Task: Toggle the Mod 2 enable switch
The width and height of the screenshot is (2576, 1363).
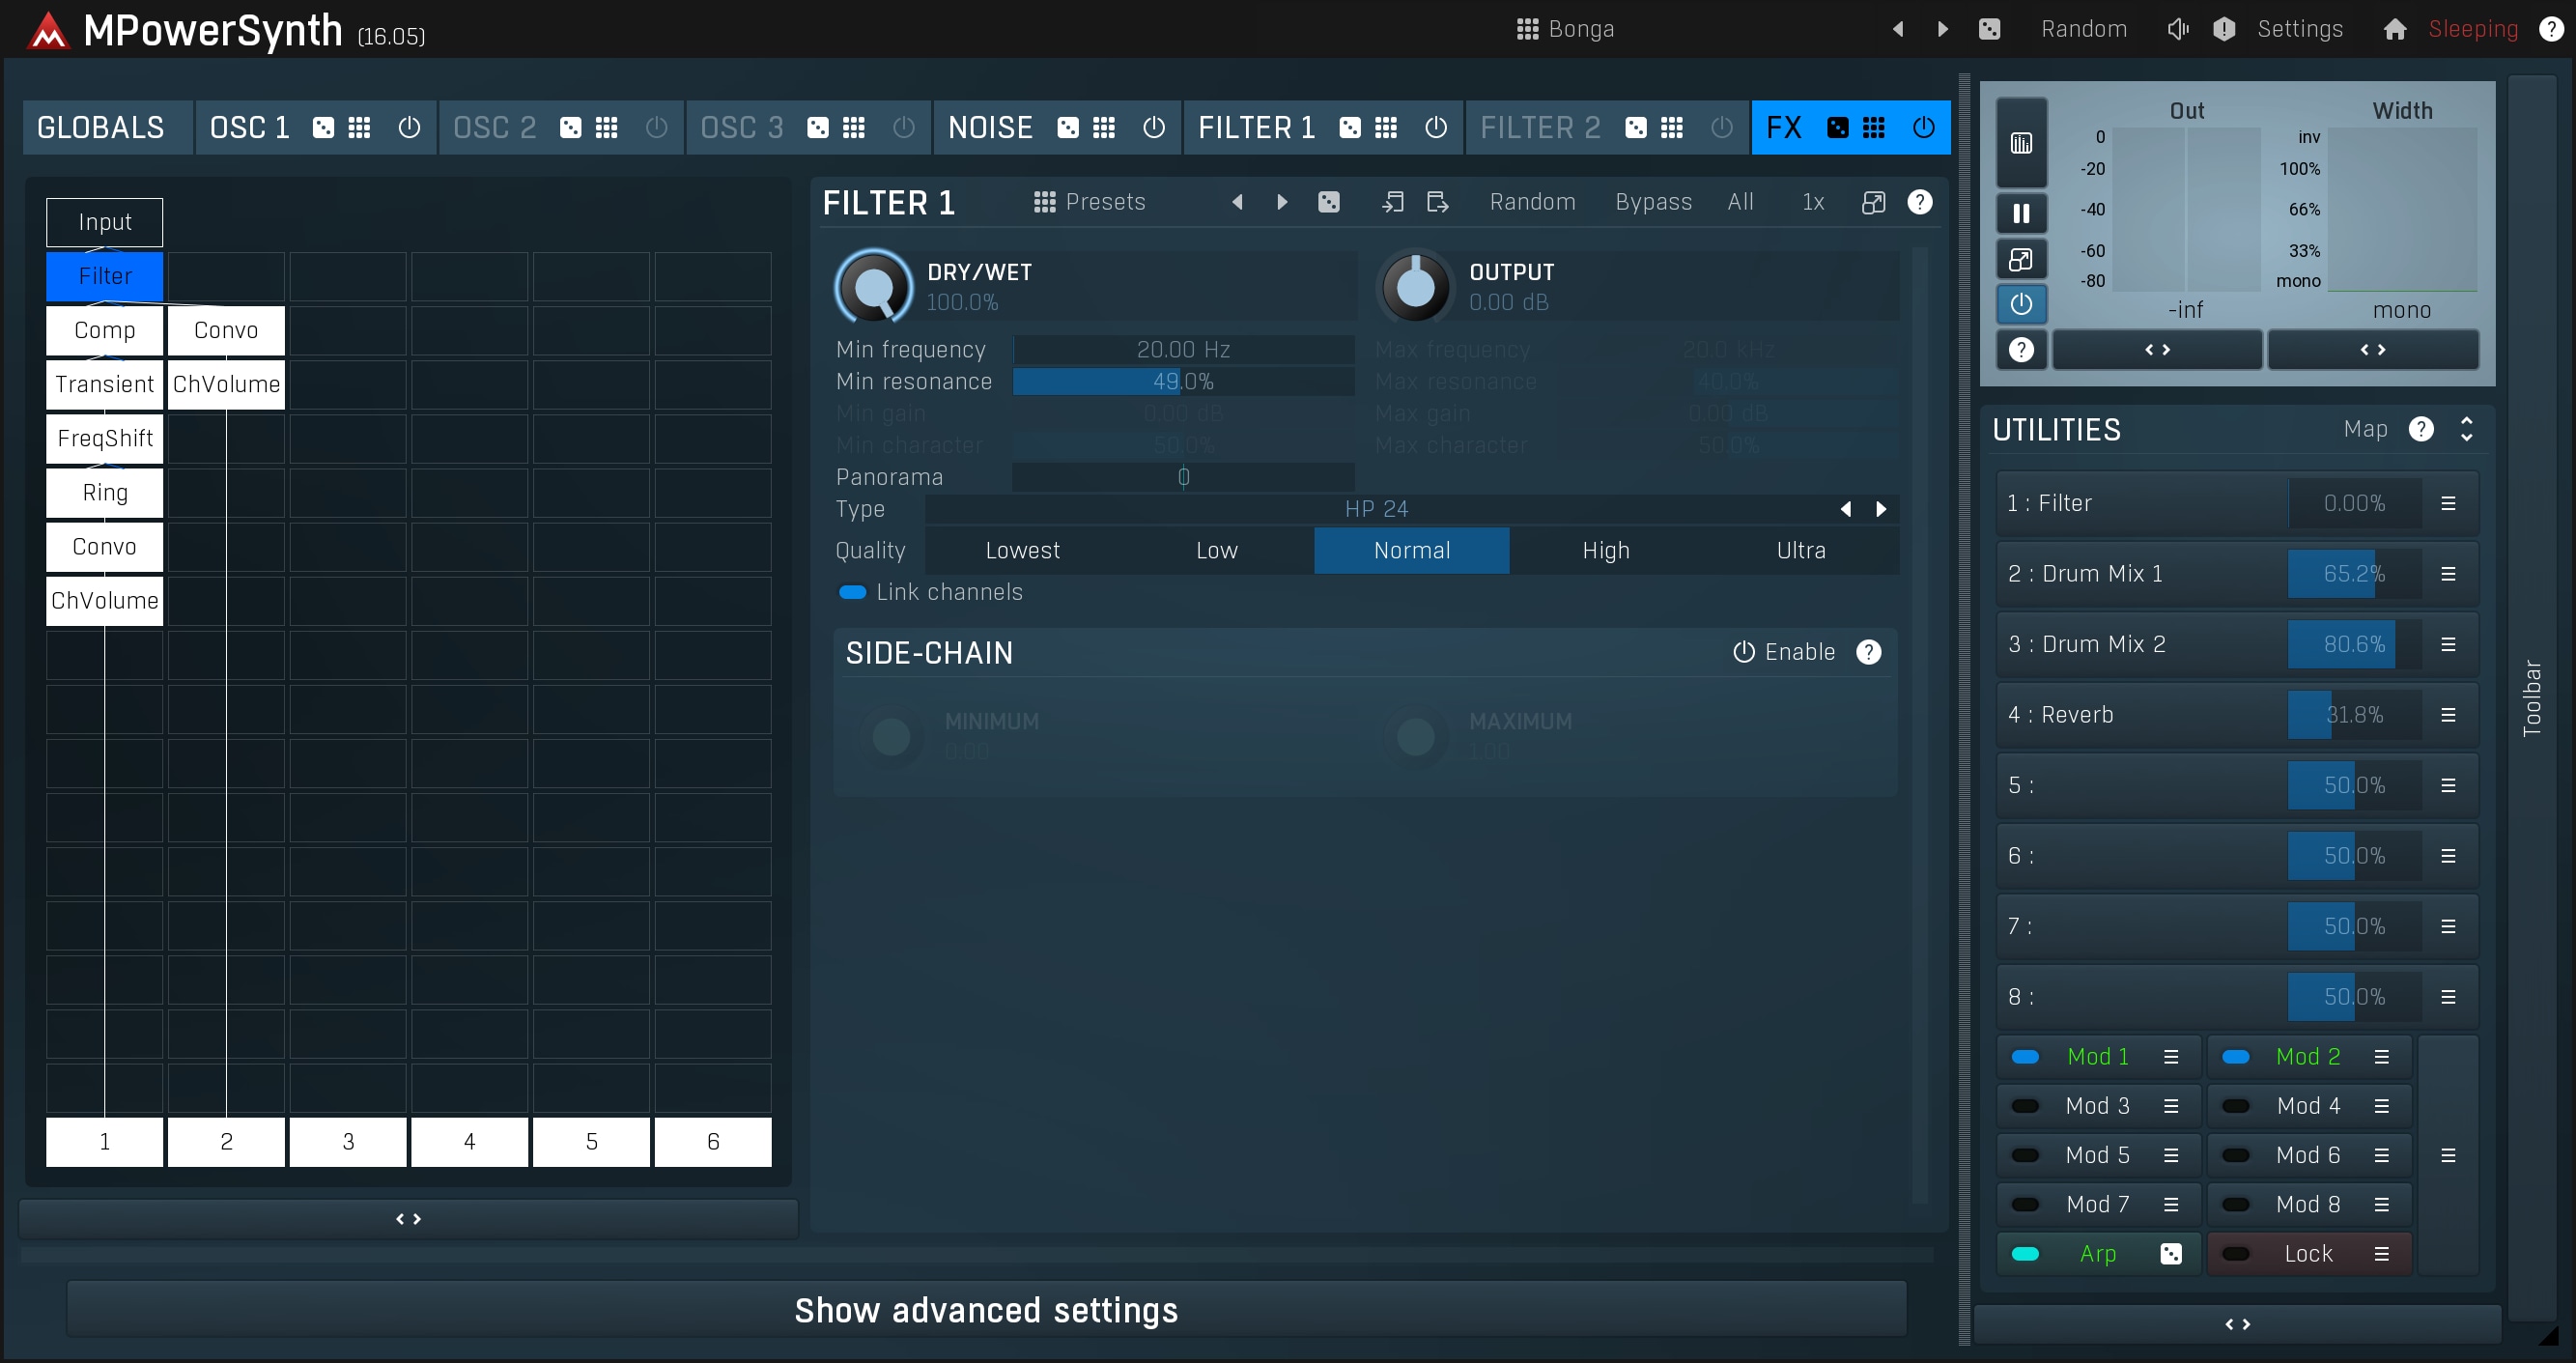Action: pos(2235,1056)
